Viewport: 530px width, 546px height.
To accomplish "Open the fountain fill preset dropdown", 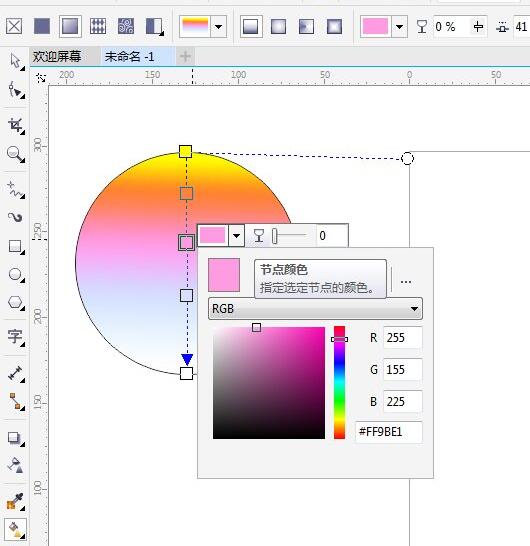I will coord(219,26).
